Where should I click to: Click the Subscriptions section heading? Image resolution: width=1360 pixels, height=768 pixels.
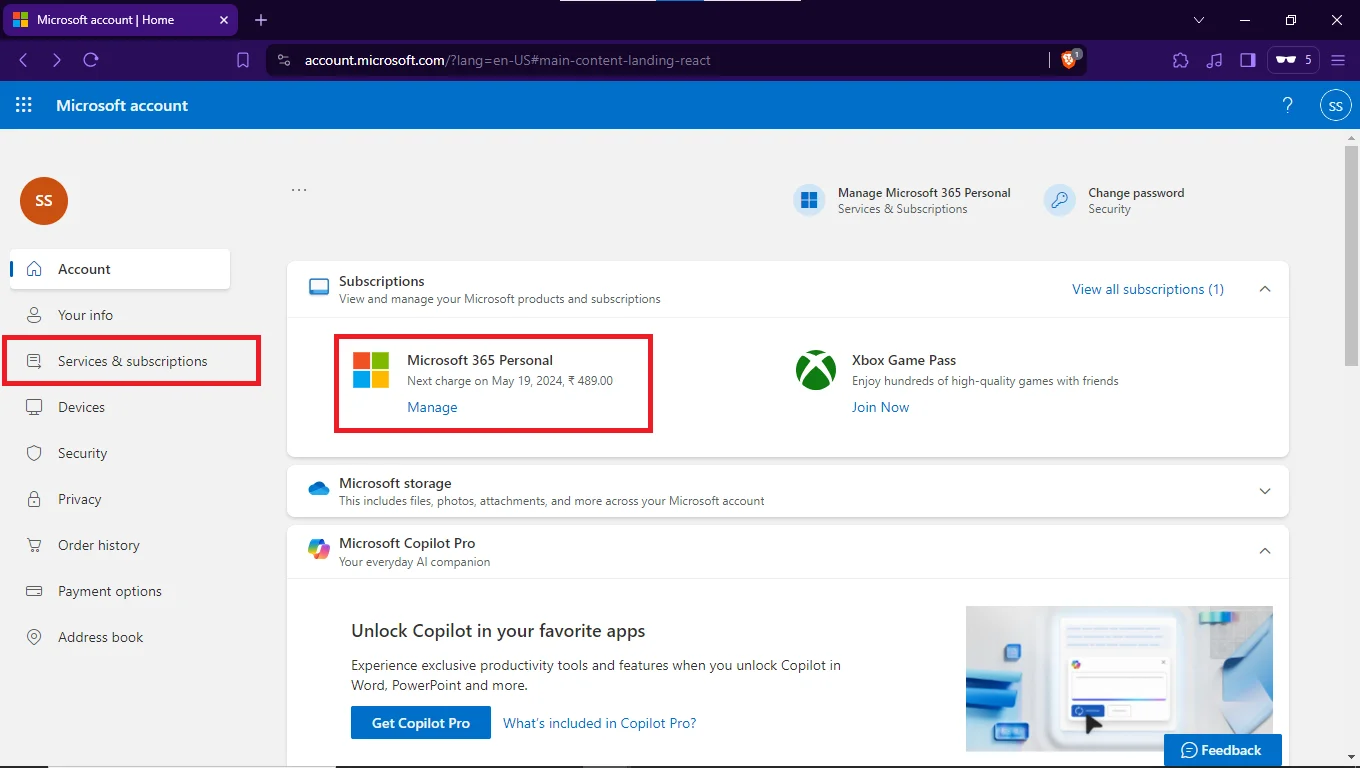(382, 281)
